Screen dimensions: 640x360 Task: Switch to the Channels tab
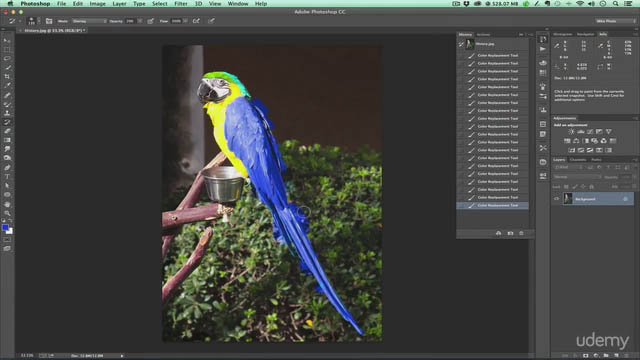pyautogui.click(x=578, y=160)
